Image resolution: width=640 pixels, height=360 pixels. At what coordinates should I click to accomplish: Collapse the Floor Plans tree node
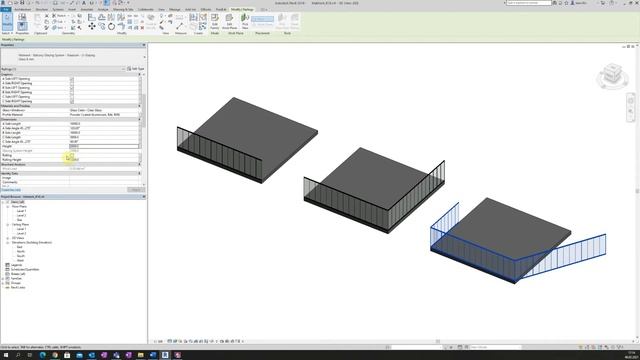pos(8,207)
